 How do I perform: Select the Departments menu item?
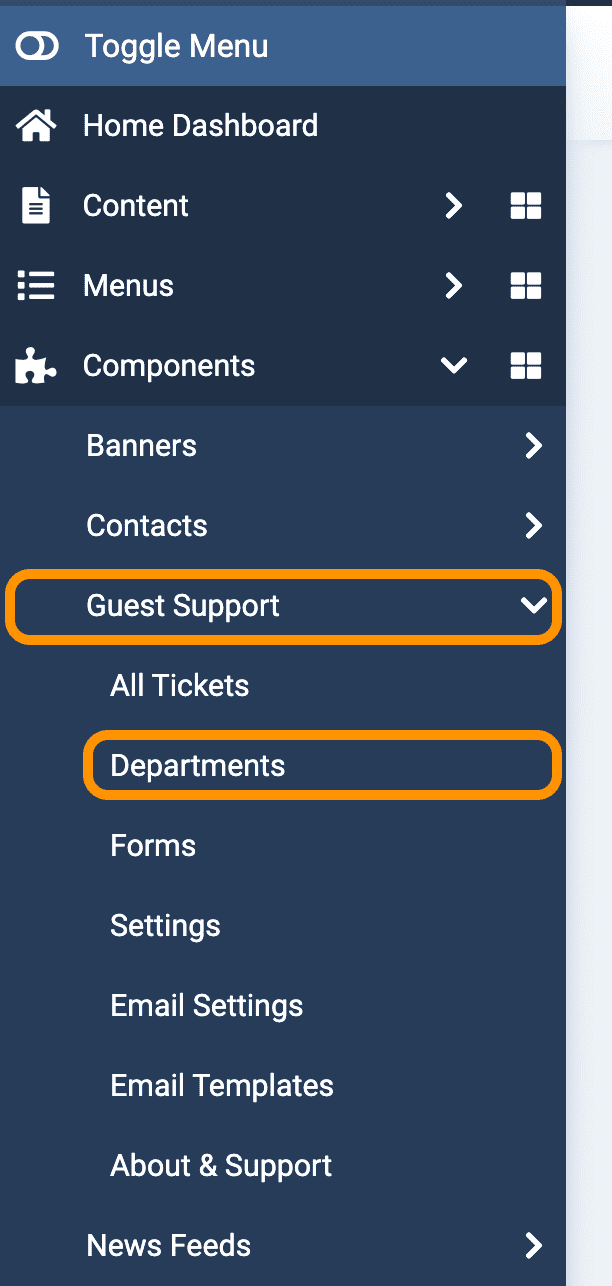[198, 766]
